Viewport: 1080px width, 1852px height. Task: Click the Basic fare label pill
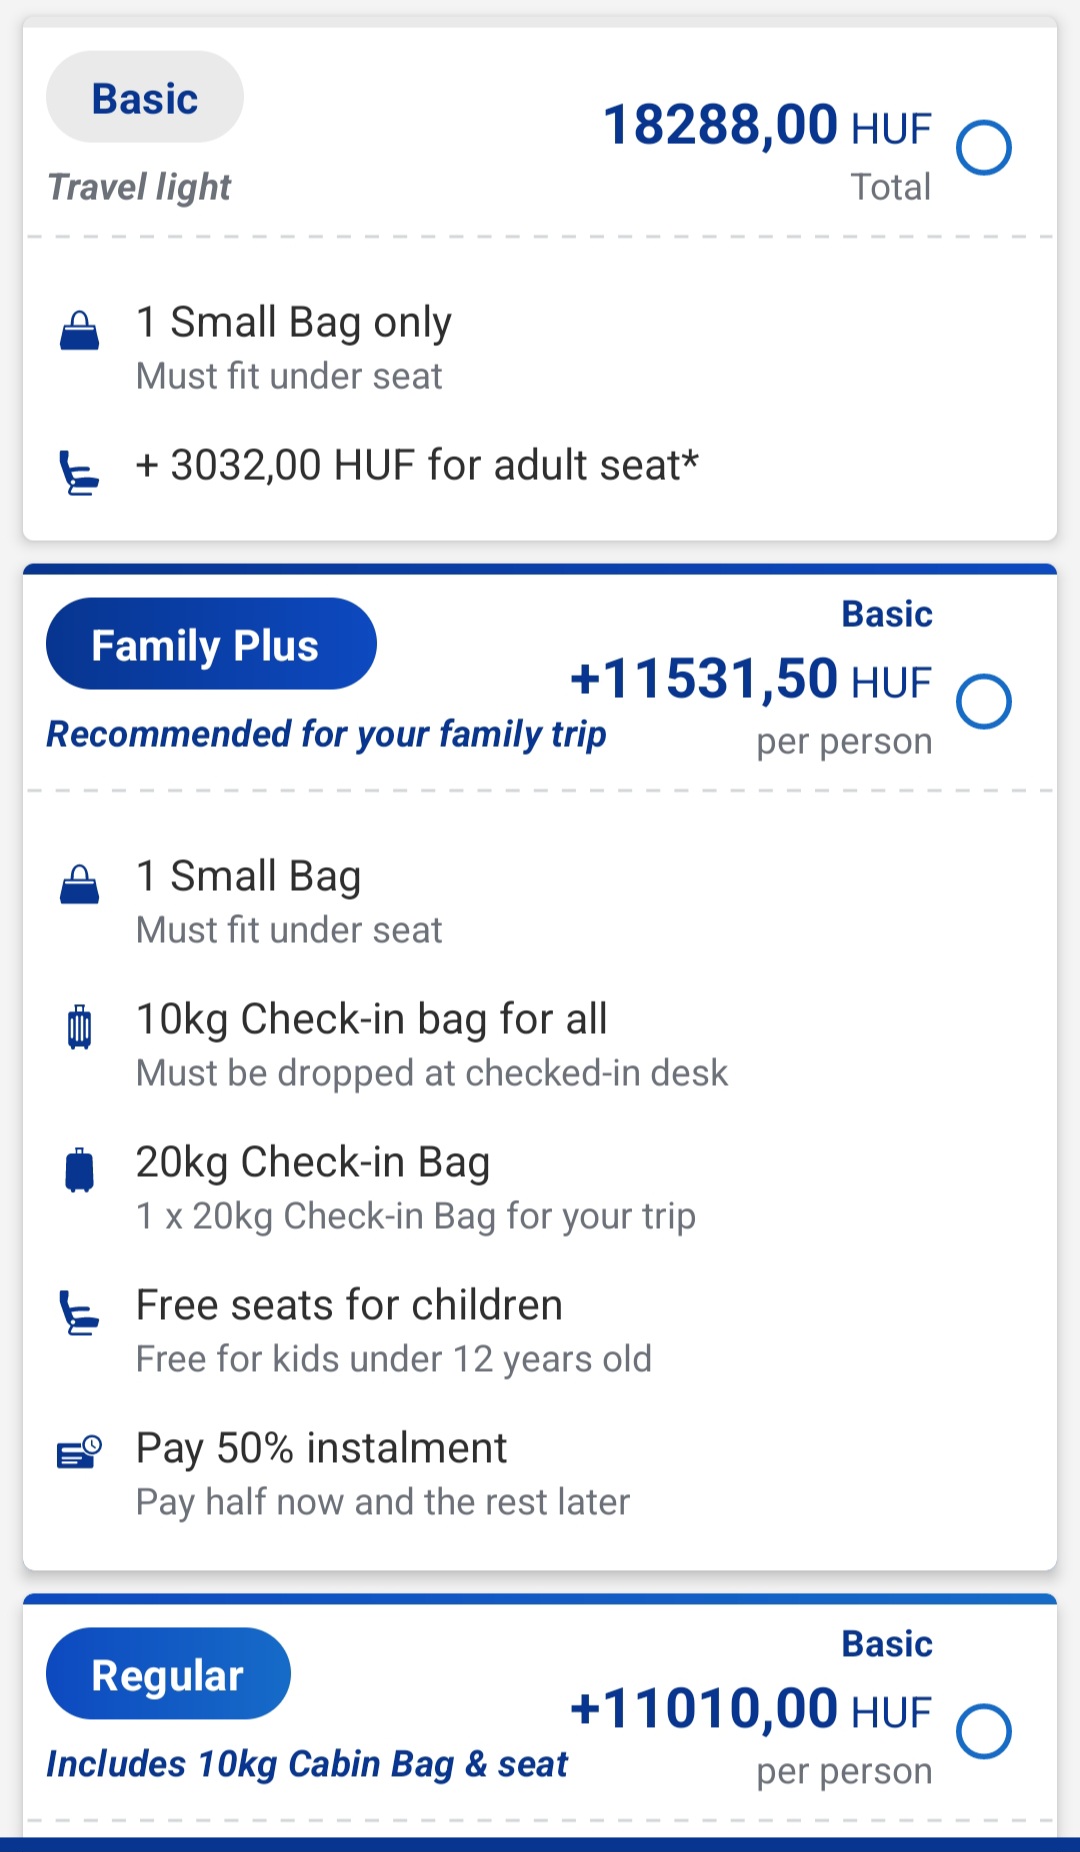[x=145, y=97]
